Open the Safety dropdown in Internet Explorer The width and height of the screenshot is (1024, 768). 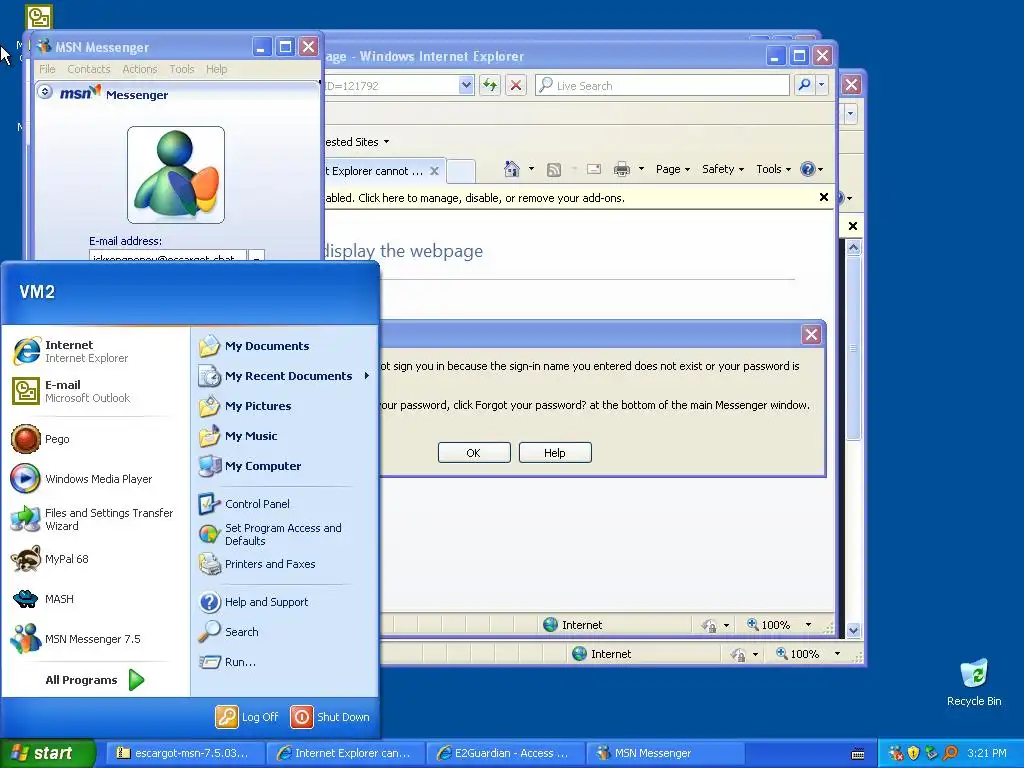tap(723, 169)
